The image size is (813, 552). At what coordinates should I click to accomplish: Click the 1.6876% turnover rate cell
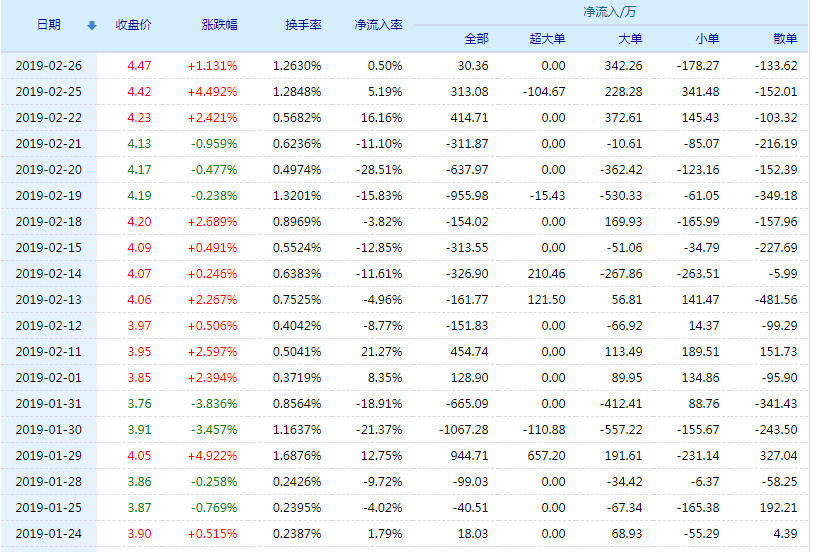[297, 456]
